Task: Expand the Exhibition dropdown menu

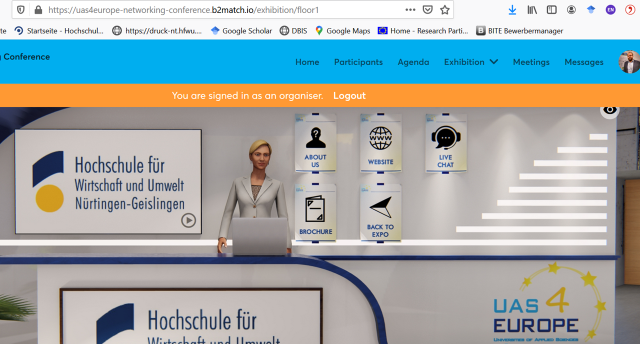Action: [x=471, y=62]
